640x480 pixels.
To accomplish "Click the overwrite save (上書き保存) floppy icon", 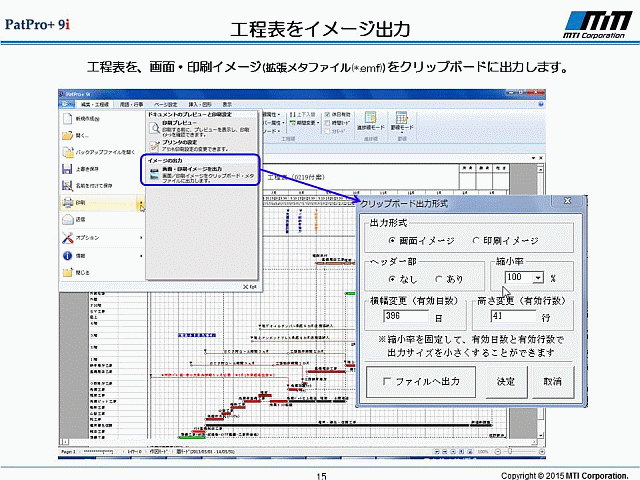I will (67, 169).
